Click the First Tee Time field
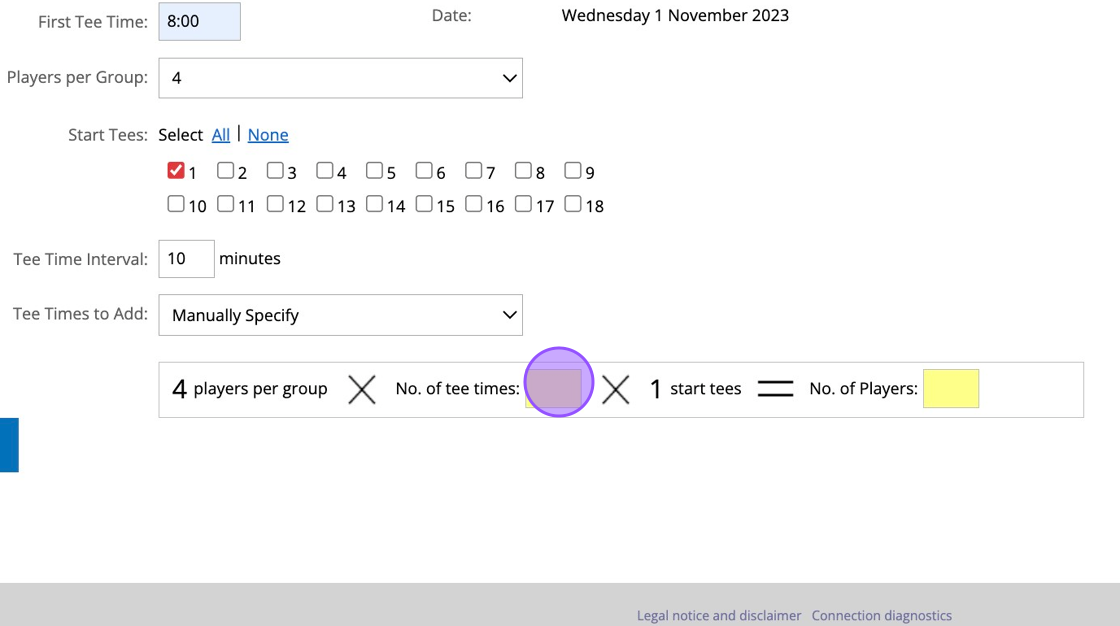 [x=199, y=21]
